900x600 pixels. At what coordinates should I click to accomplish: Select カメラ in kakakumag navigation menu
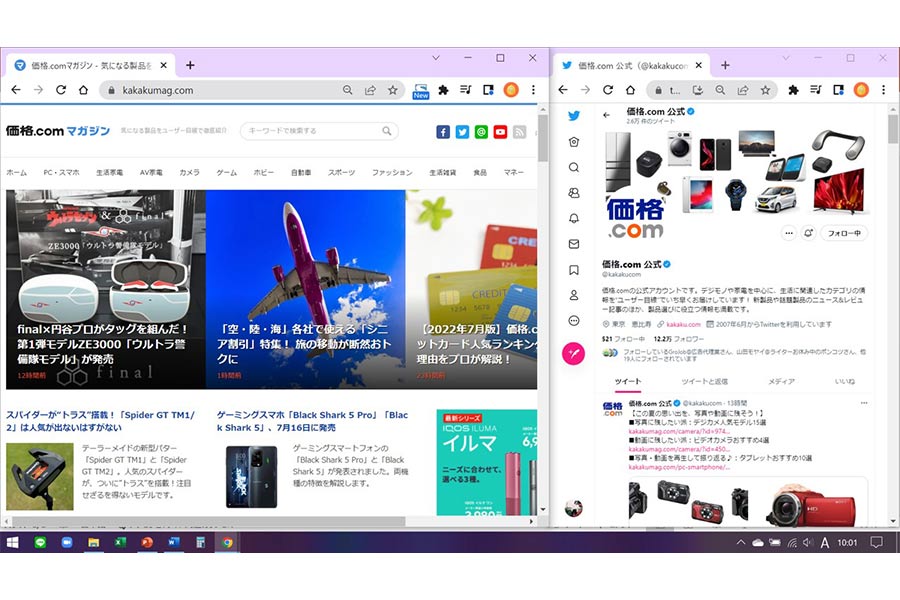click(189, 172)
